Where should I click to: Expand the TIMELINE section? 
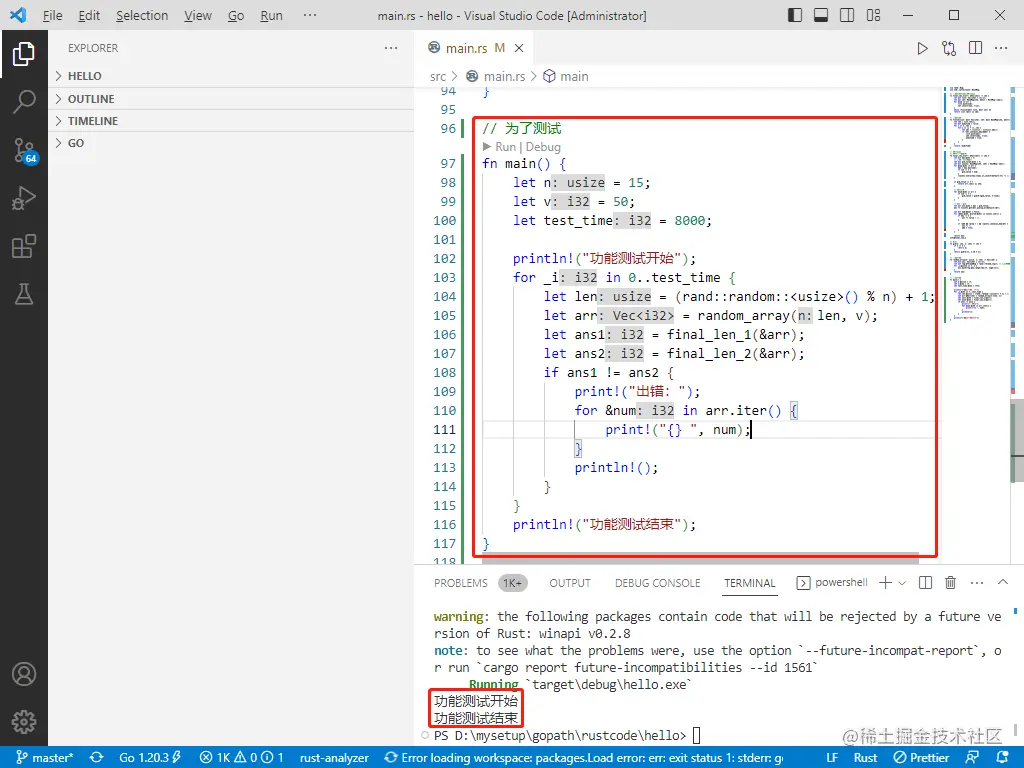[231, 121]
